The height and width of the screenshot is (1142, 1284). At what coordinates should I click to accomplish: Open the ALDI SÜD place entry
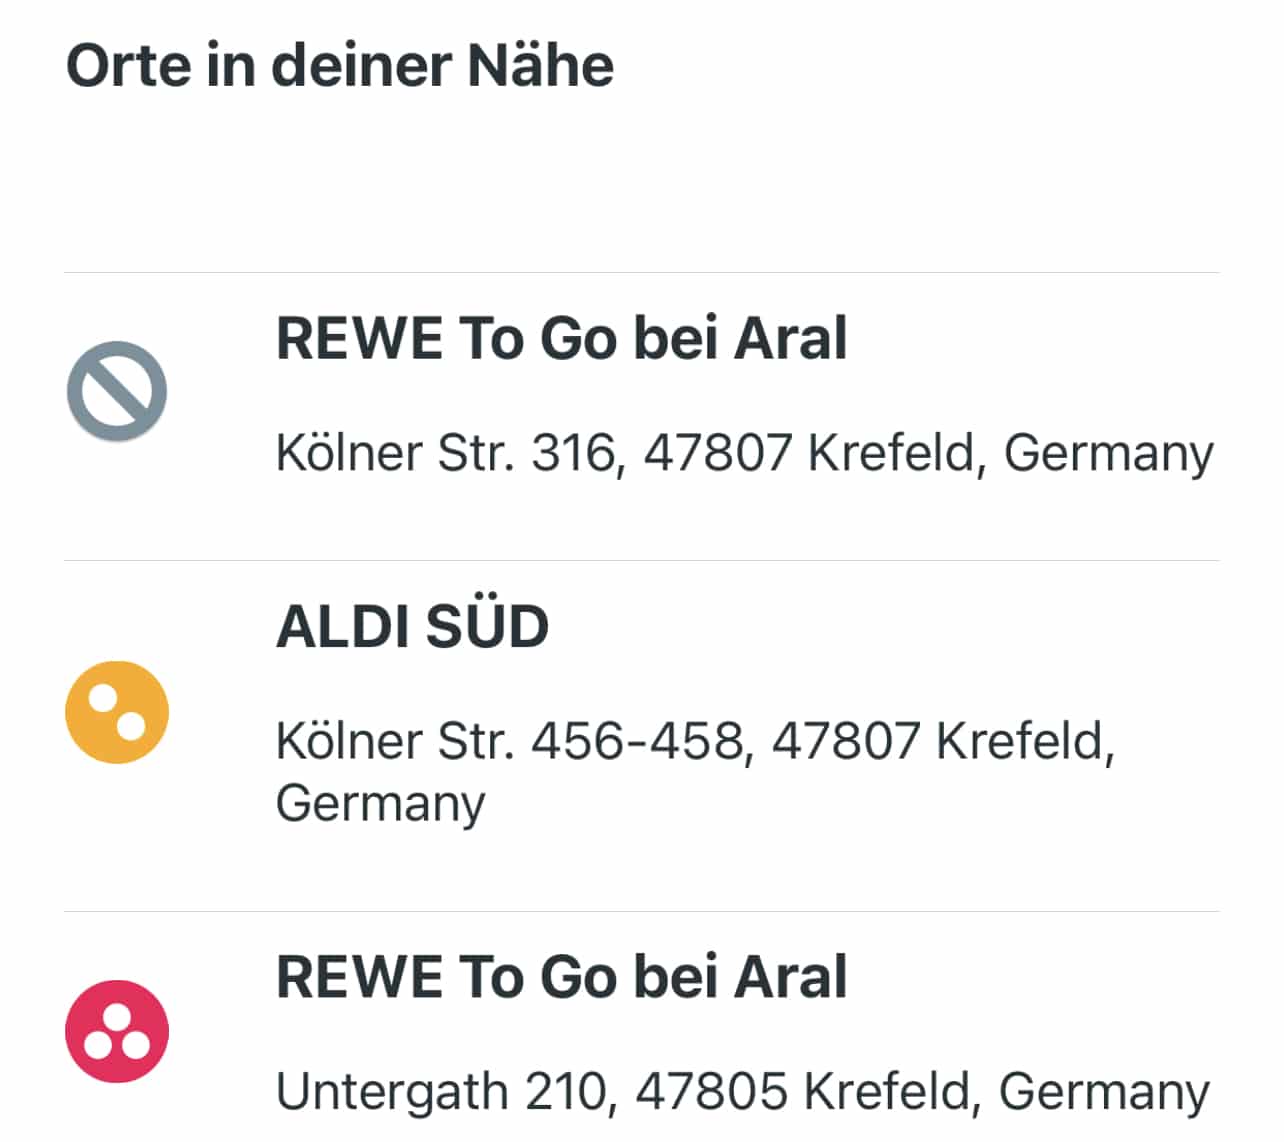click(x=412, y=627)
